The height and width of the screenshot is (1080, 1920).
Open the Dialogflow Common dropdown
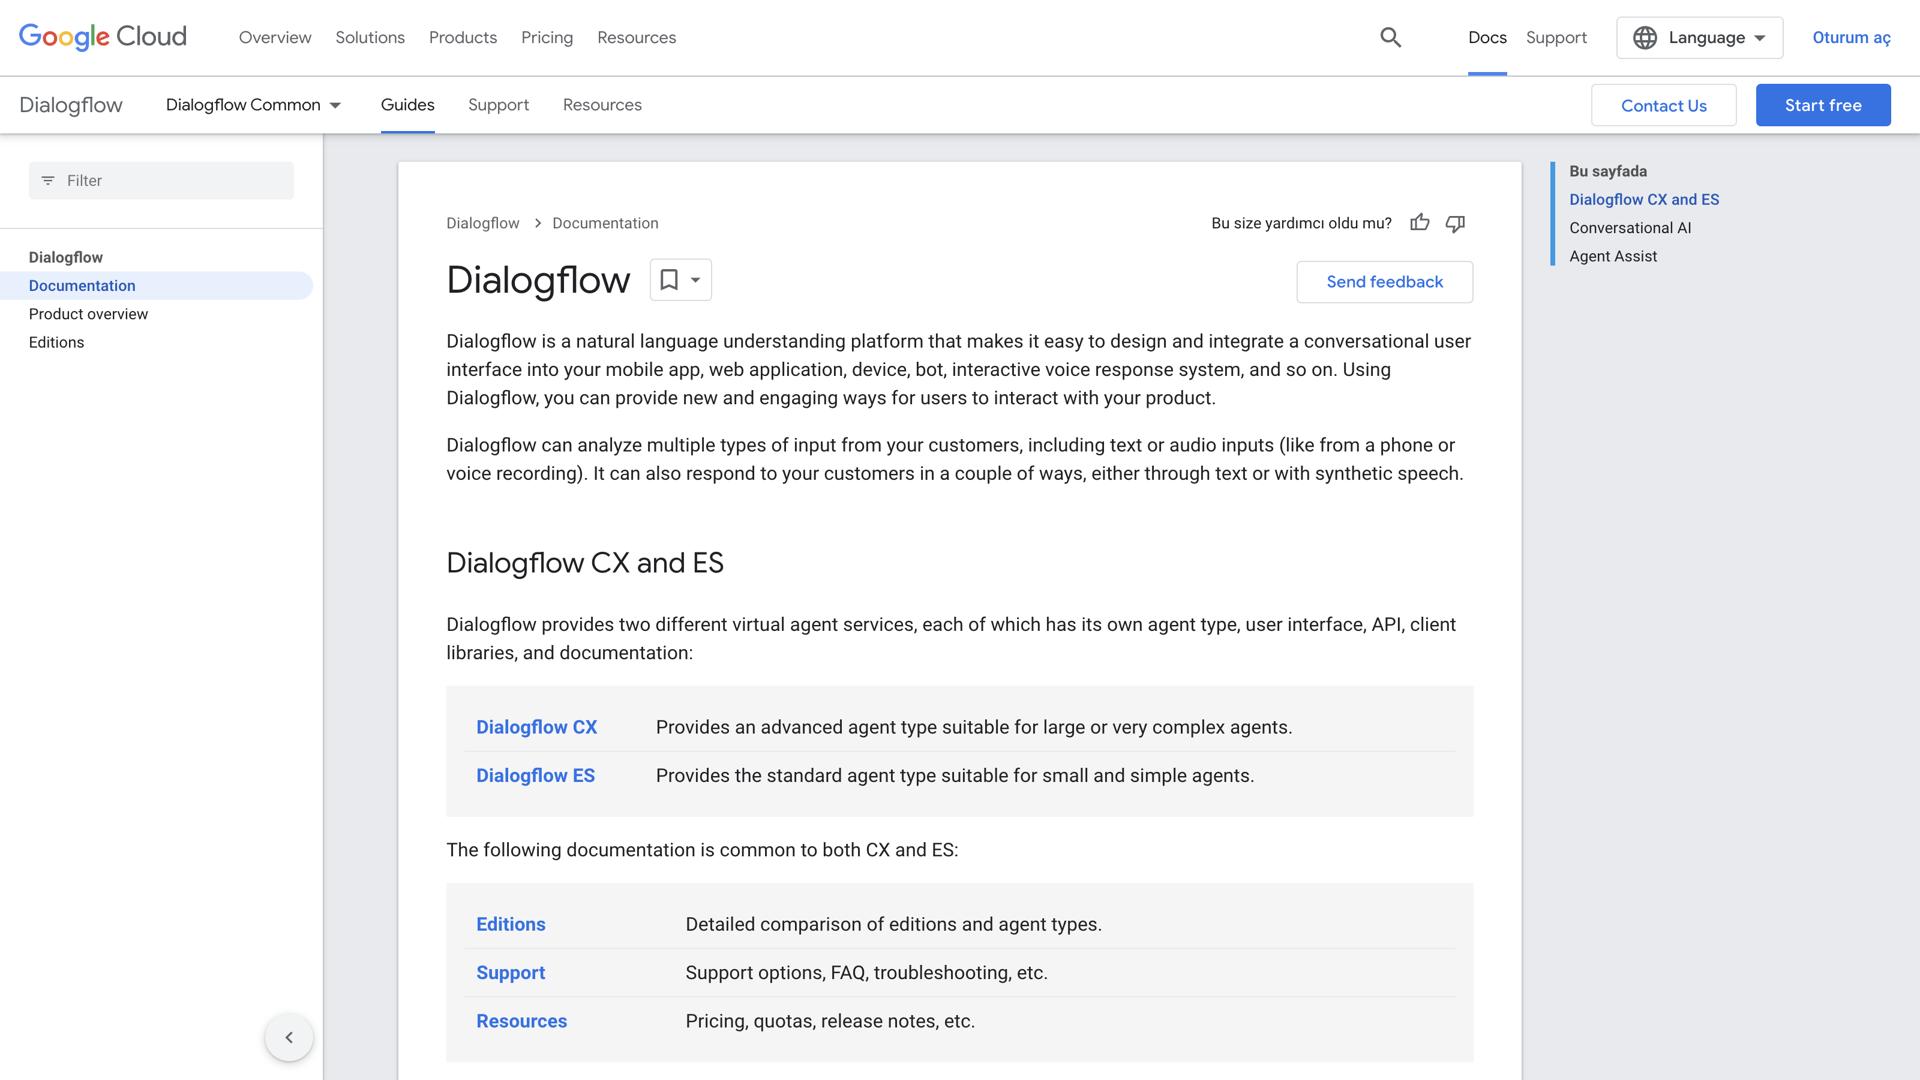click(x=253, y=104)
